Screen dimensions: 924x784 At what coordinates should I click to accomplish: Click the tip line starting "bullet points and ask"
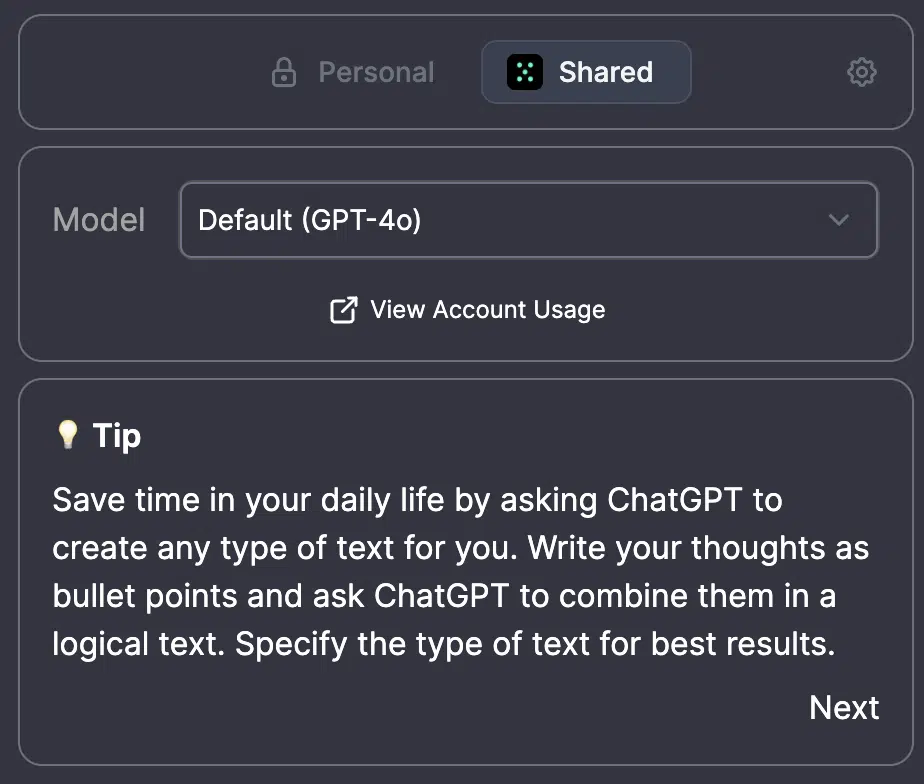click(444, 596)
